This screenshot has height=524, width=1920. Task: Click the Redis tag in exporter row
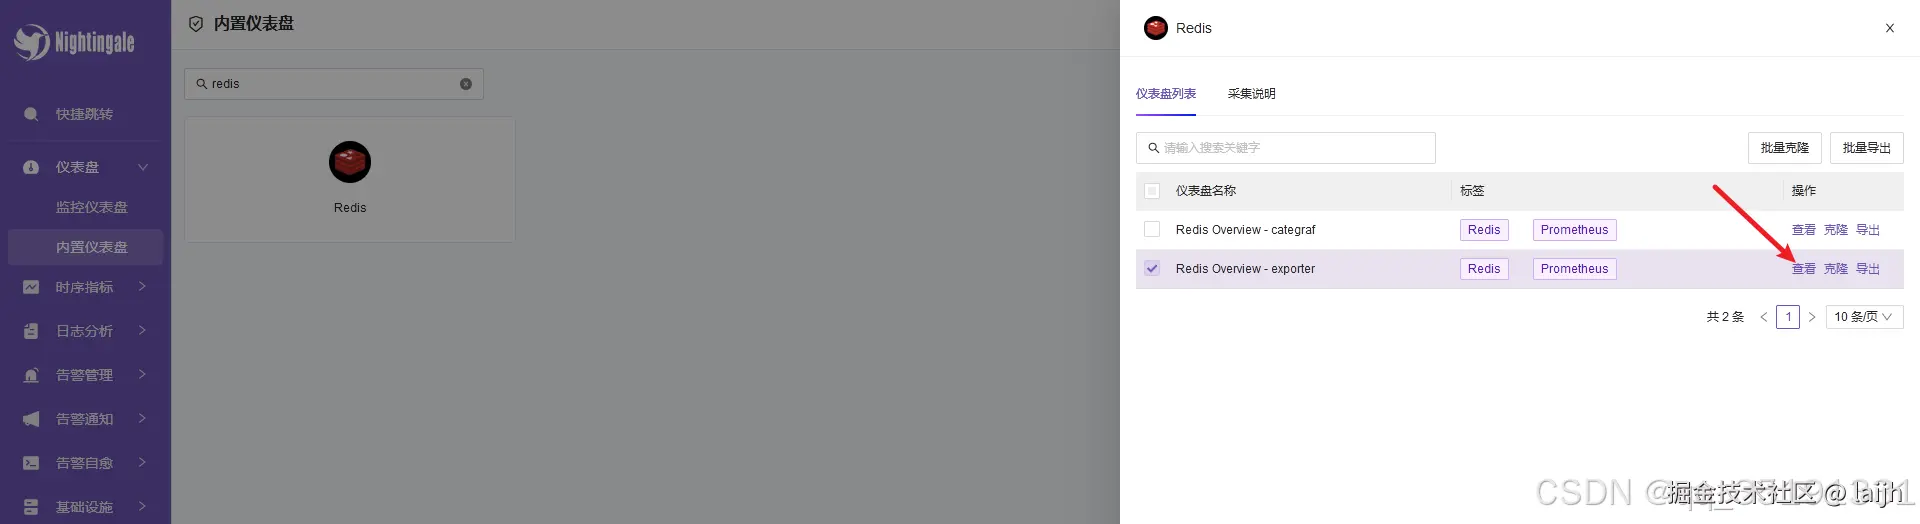pos(1484,269)
